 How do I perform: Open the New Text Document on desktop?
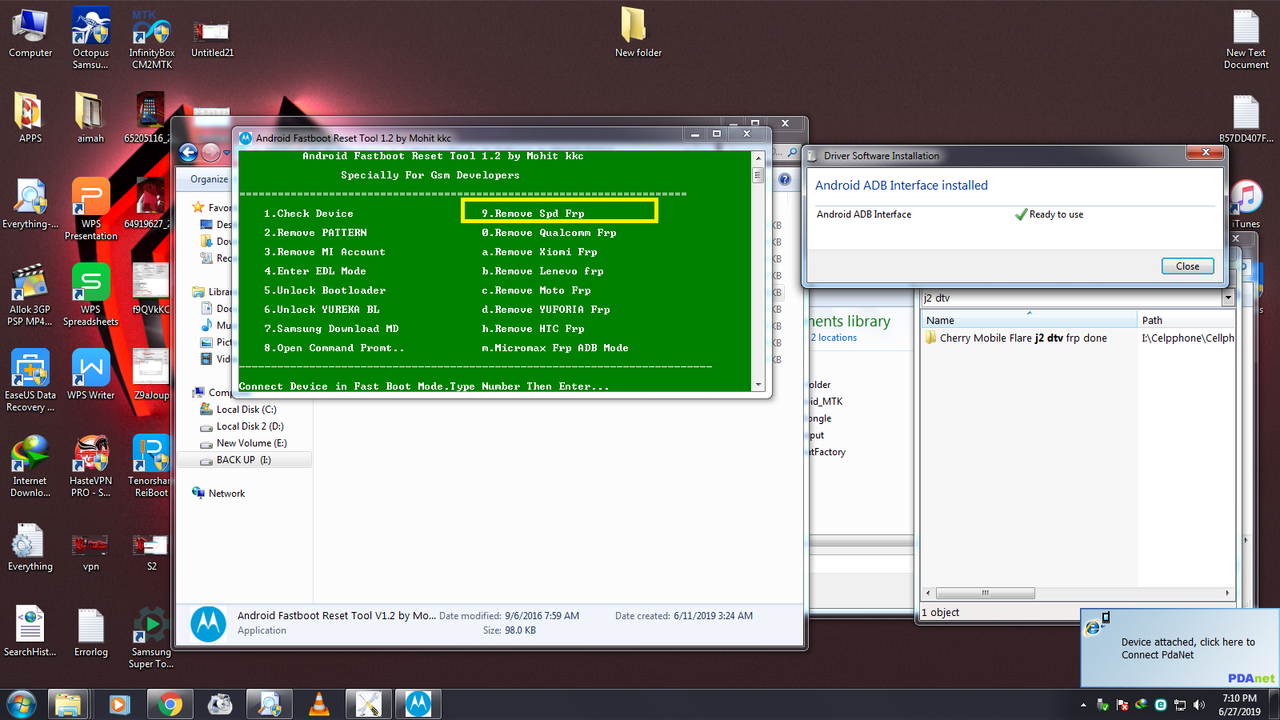pyautogui.click(x=1246, y=40)
